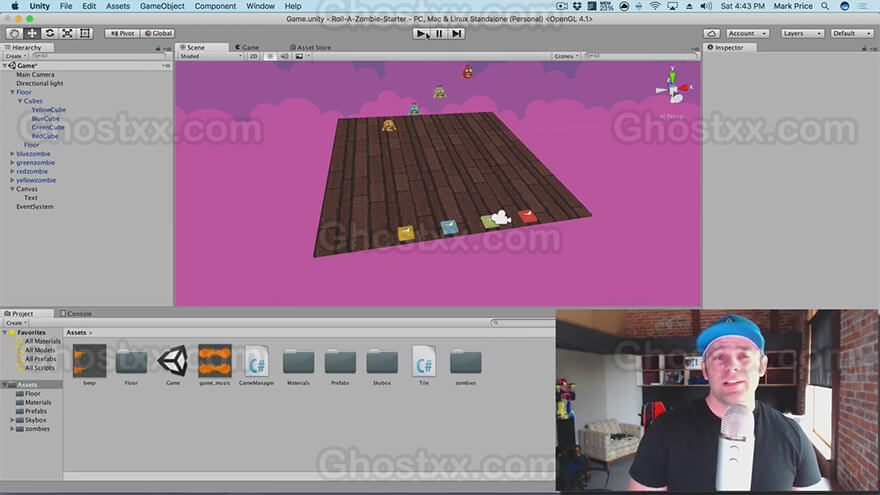The width and height of the screenshot is (880, 495).
Task: Select the Inspector tab
Action: (729, 47)
